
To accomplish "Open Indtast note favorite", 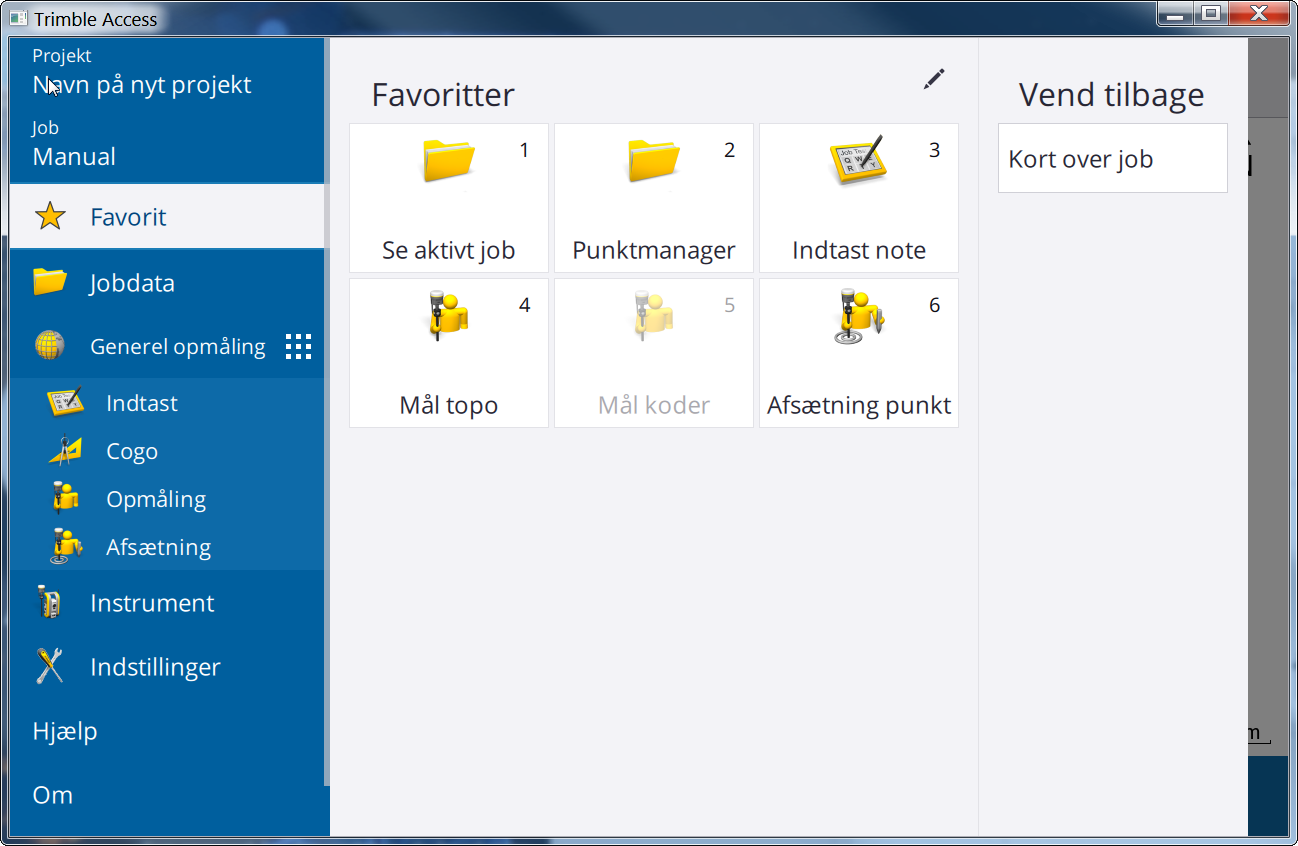I will click(859, 198).
